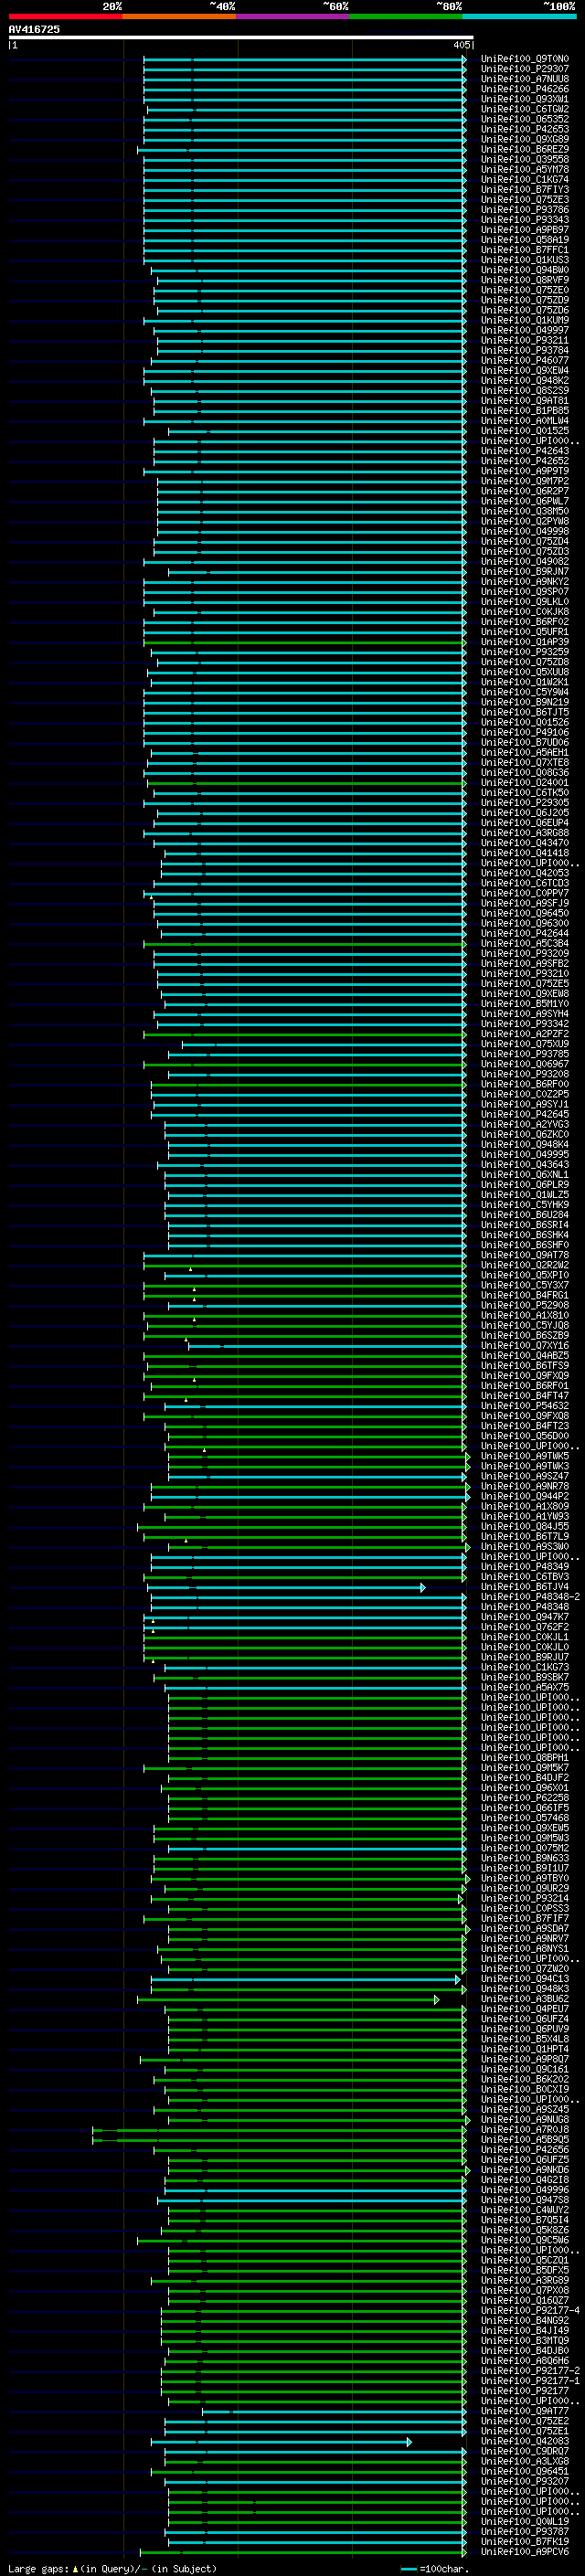Click the white query sequence bar
Screen dimensions: 585x2576
point(241,38)
